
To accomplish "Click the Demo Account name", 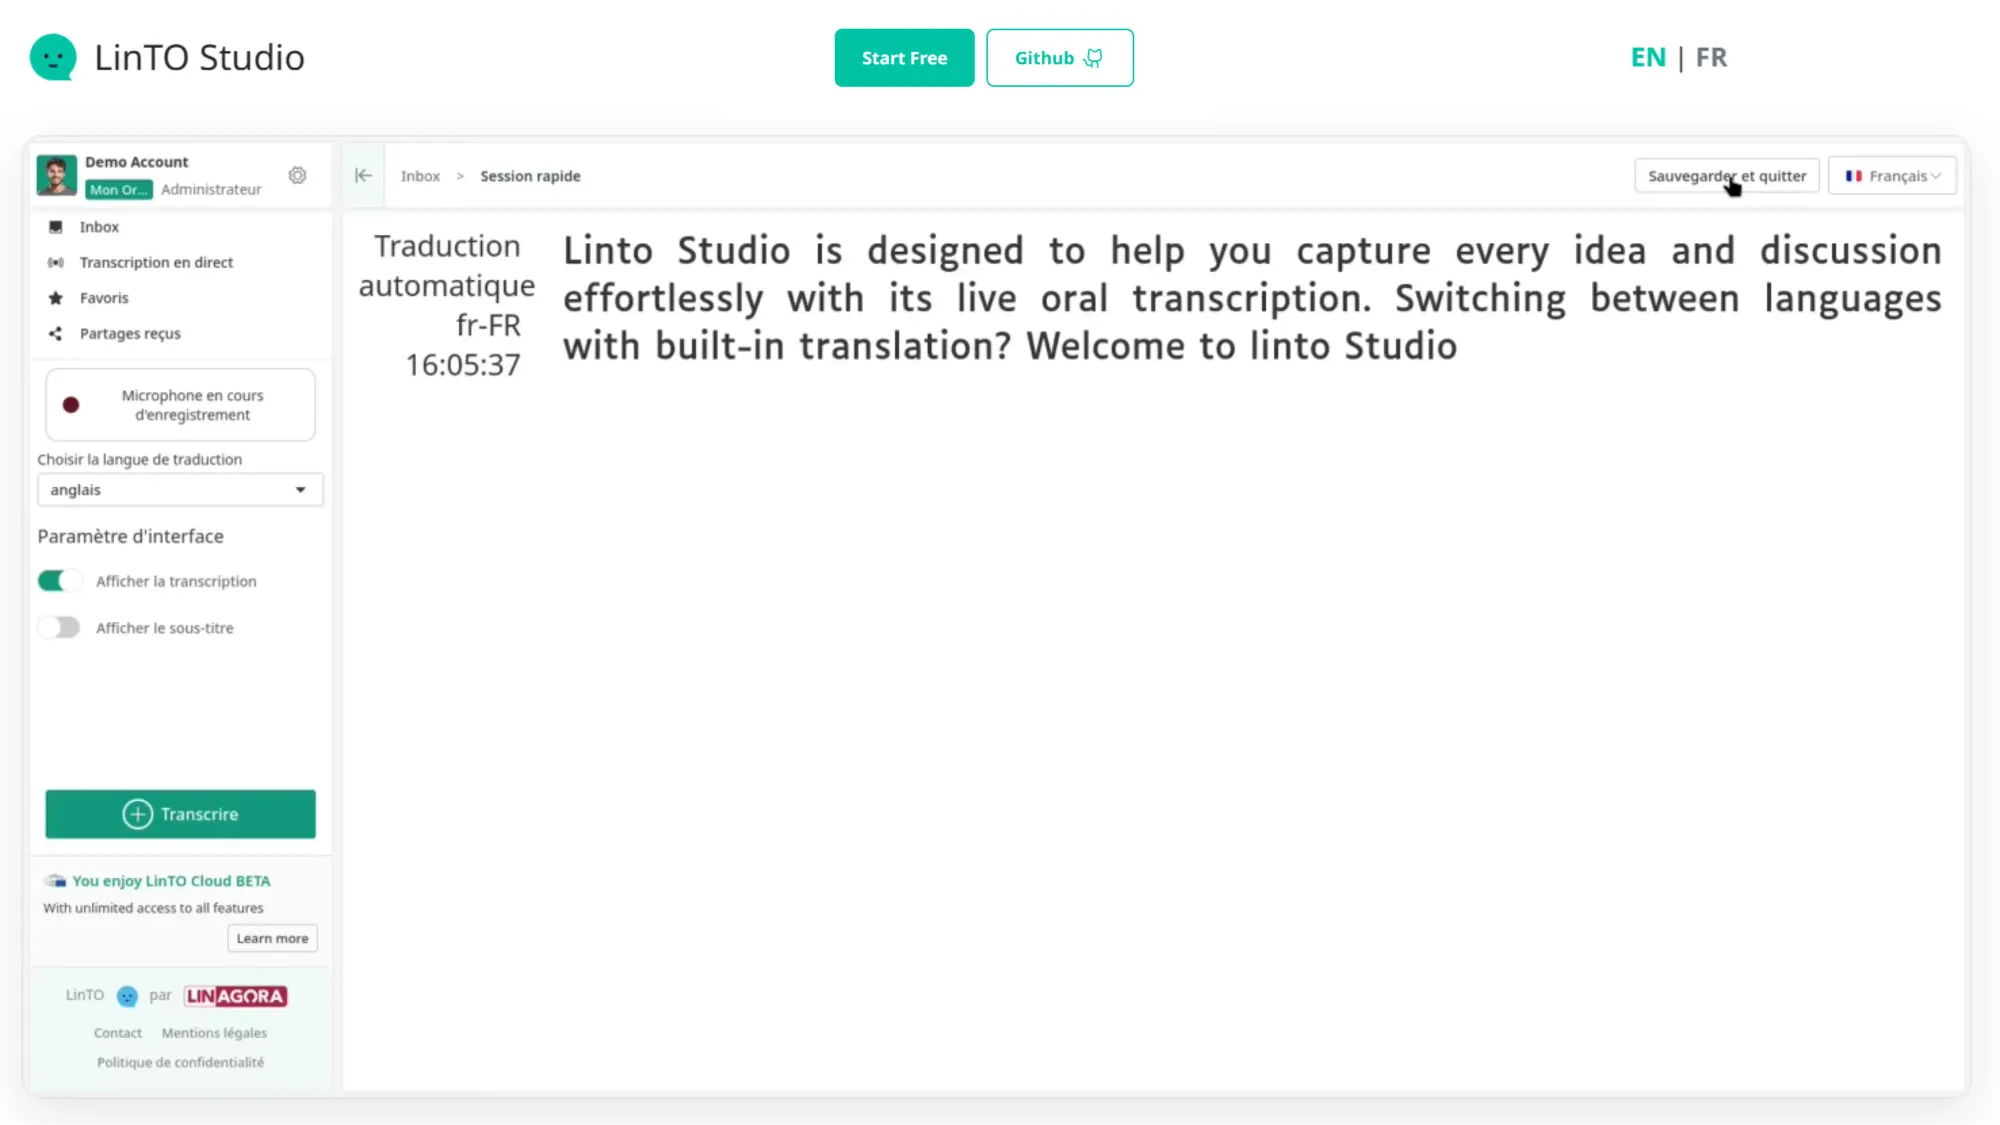I will coord(136,162).
